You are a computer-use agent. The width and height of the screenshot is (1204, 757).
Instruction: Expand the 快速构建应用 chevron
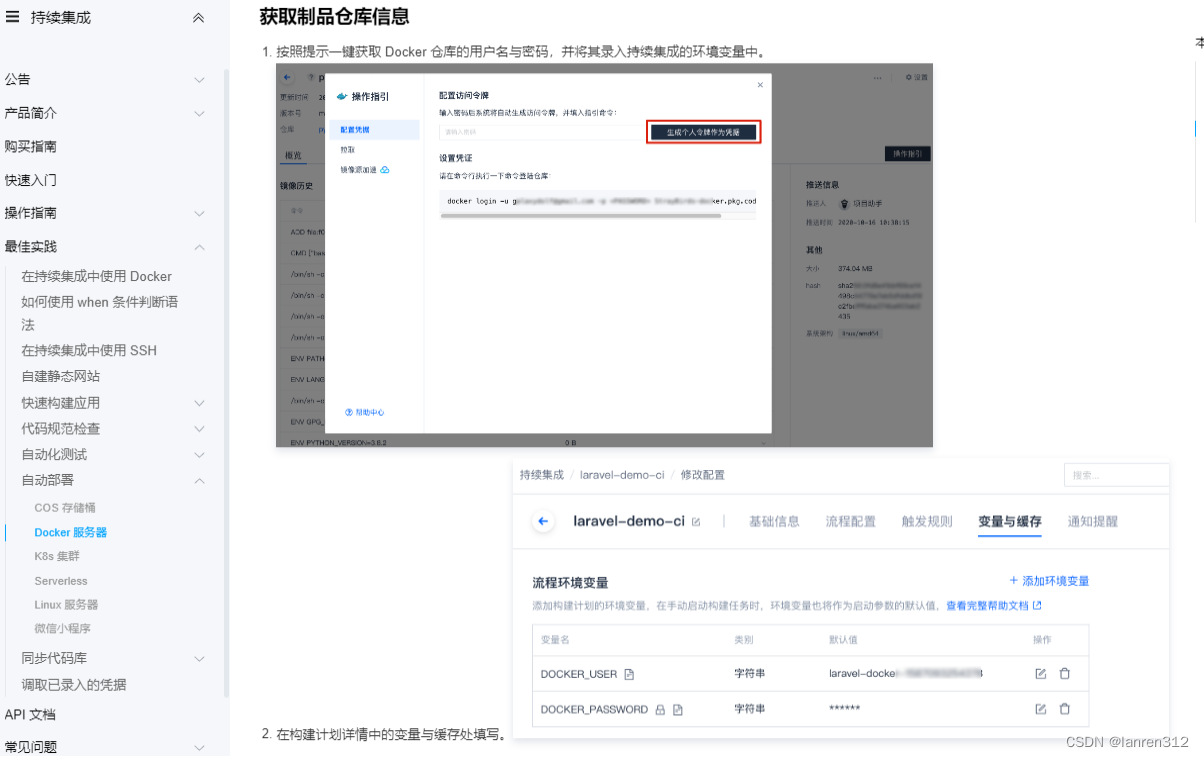(199, 403)
